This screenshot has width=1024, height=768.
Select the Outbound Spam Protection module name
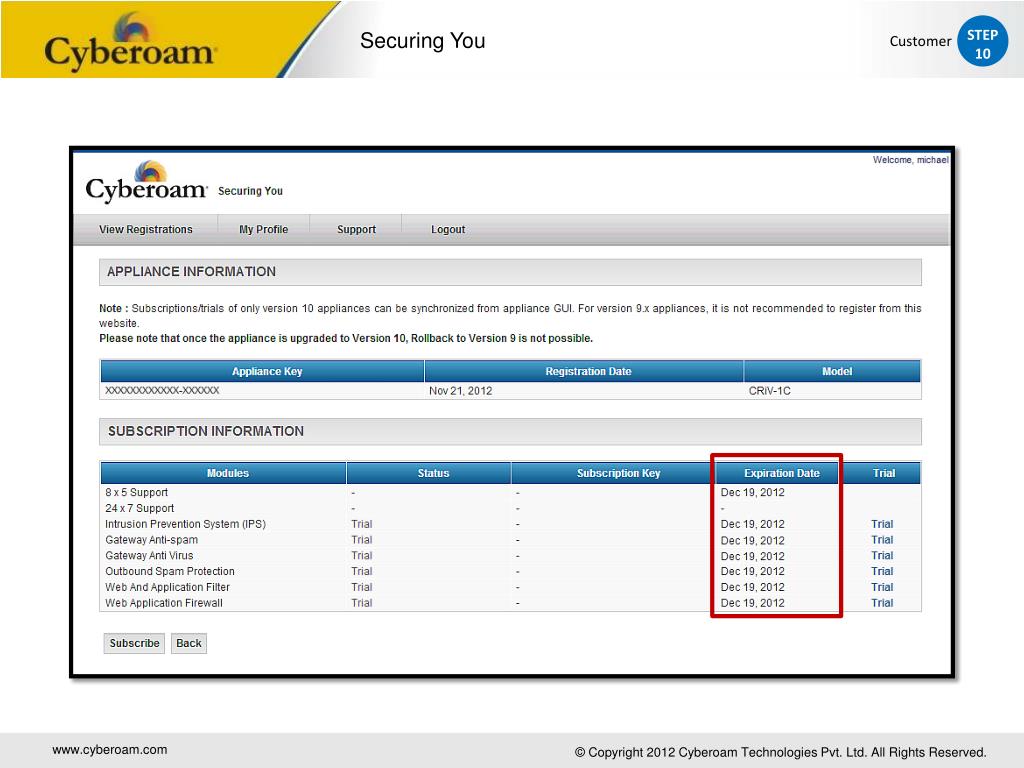coord(170,571)
